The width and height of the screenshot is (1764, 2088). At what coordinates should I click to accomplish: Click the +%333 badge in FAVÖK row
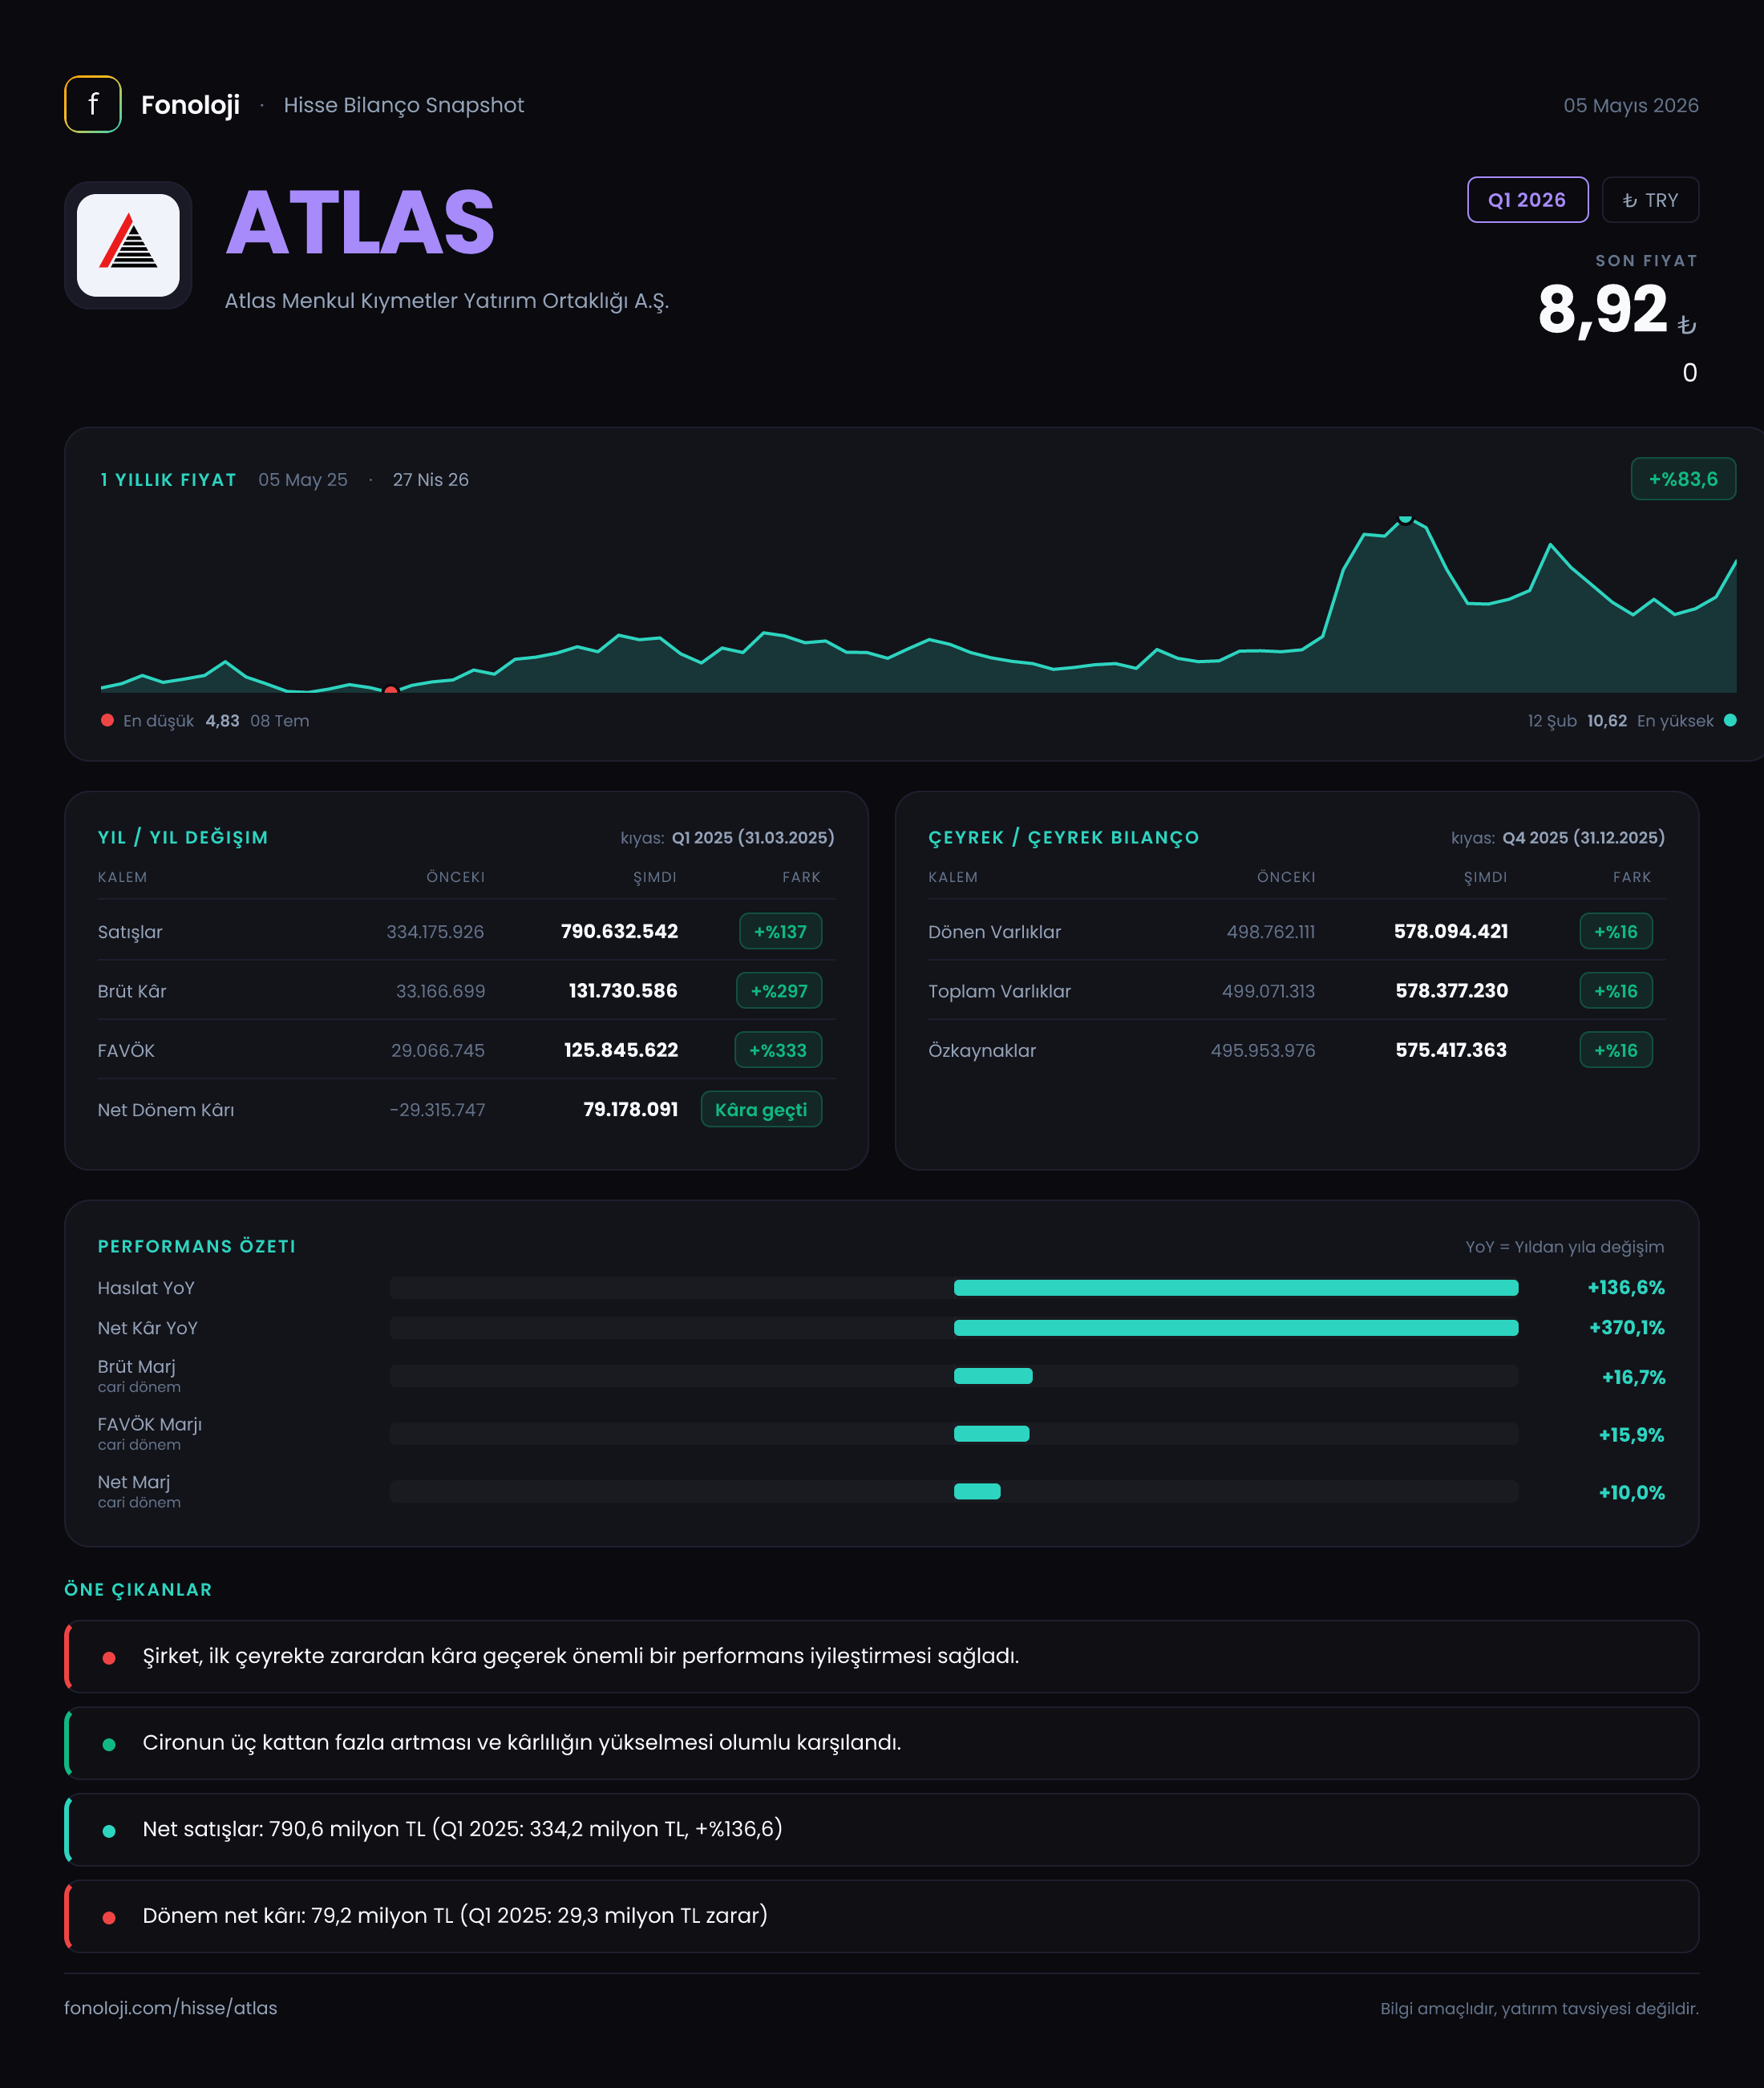778,1050
